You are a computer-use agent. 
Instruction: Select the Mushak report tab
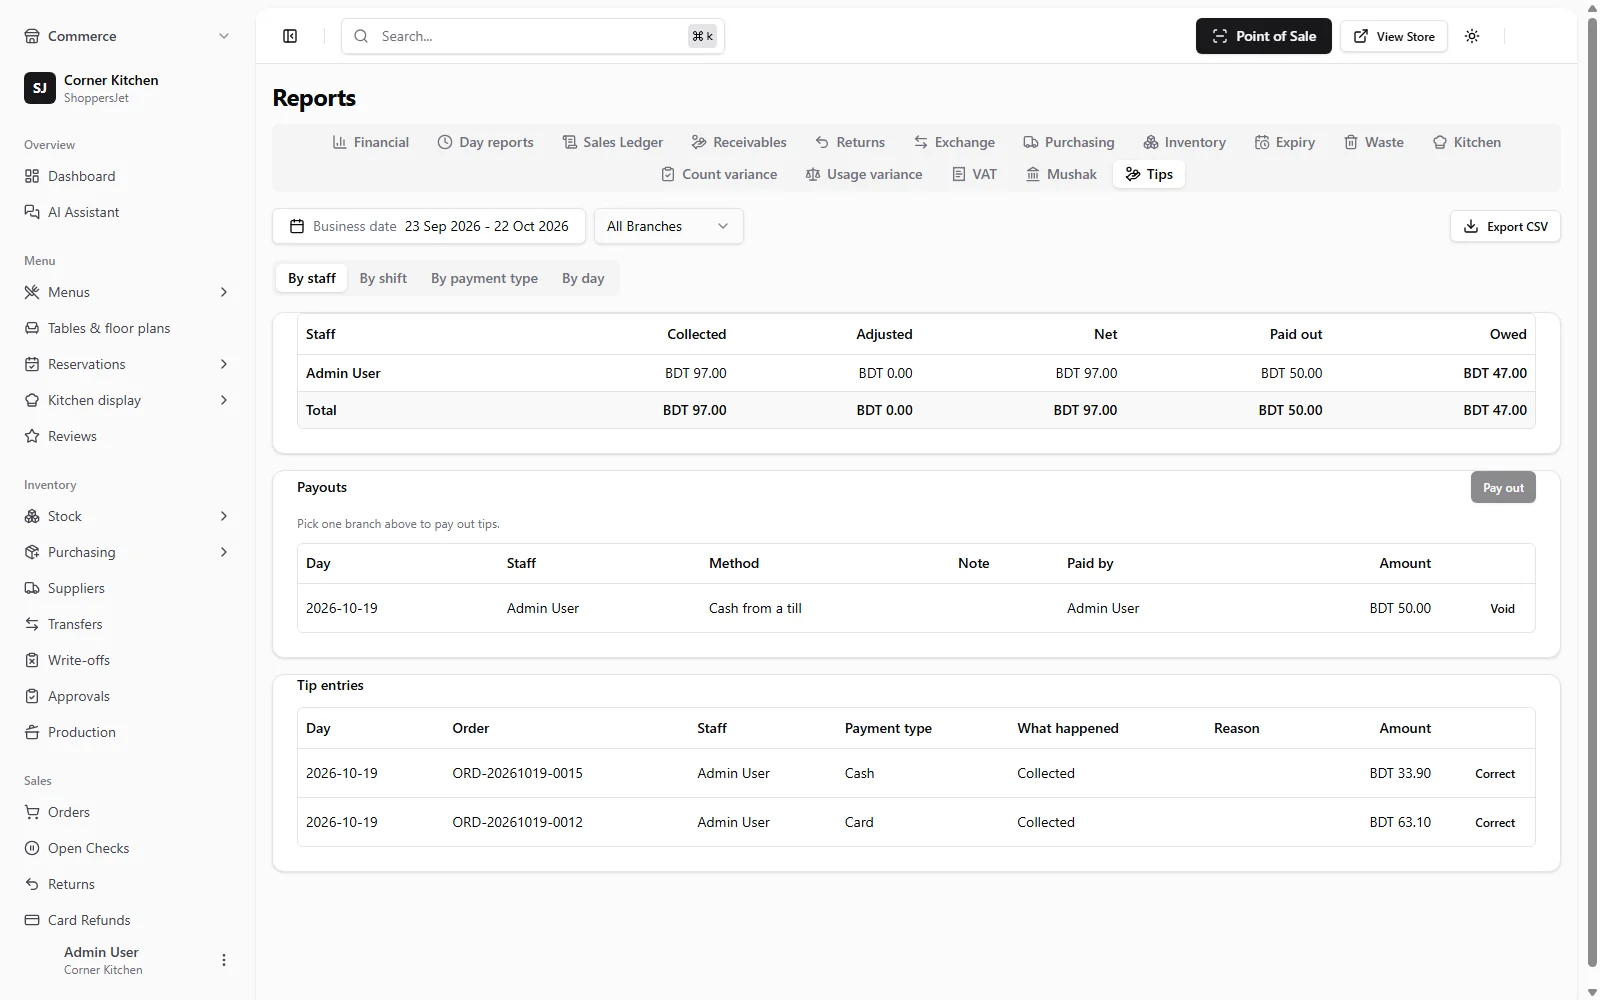(x=1061, y=174)
